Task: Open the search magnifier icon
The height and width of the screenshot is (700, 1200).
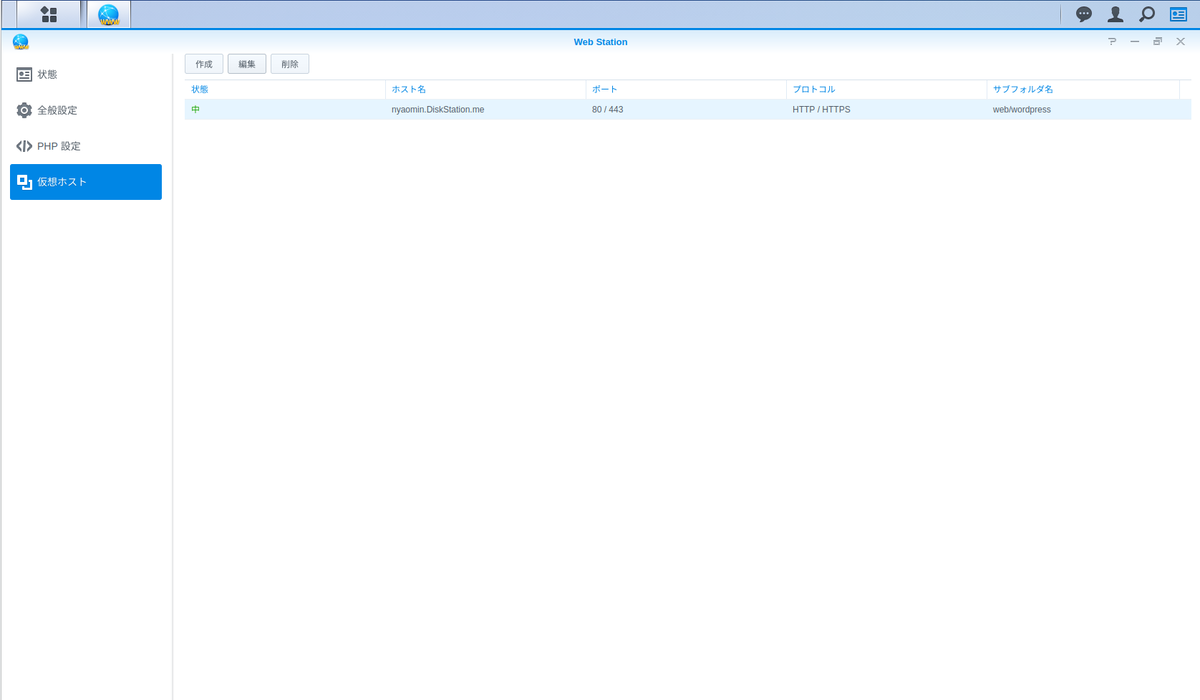Action: (x=1147, y=14)
